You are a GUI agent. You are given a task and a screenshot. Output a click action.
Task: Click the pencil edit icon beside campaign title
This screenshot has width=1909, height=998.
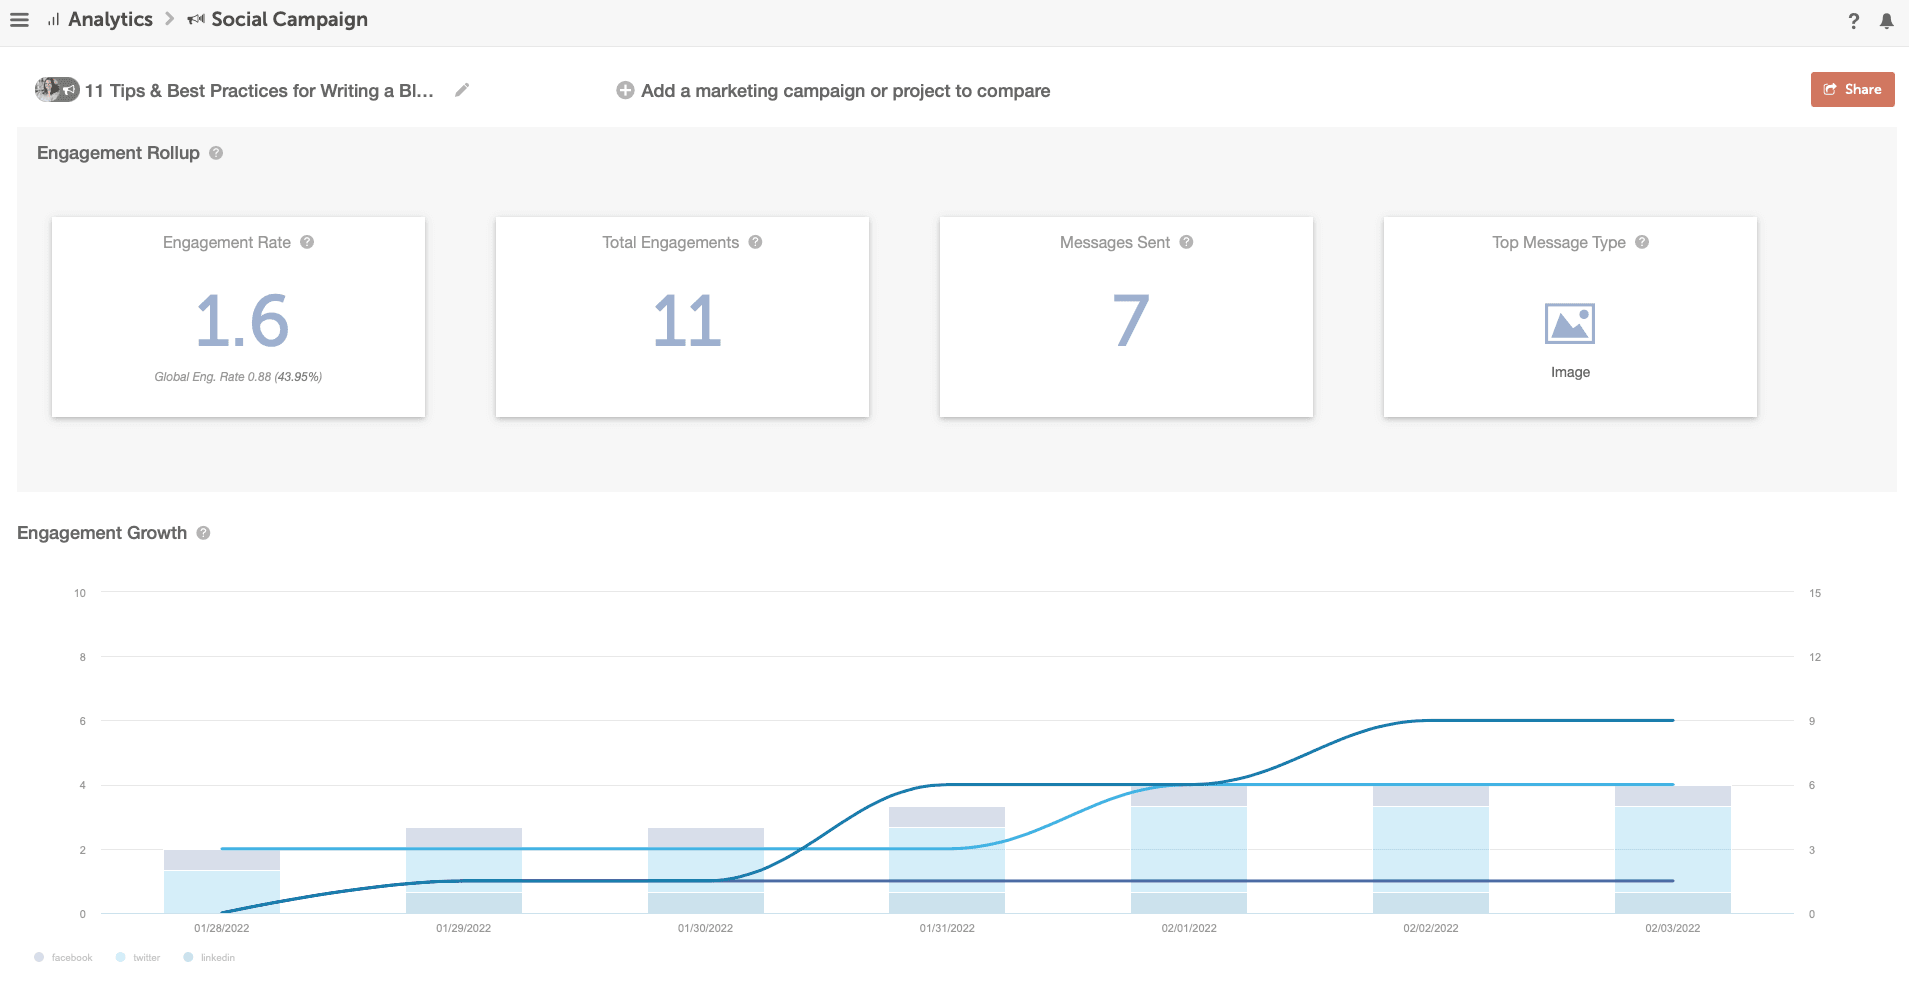click(x=462, y=90)
